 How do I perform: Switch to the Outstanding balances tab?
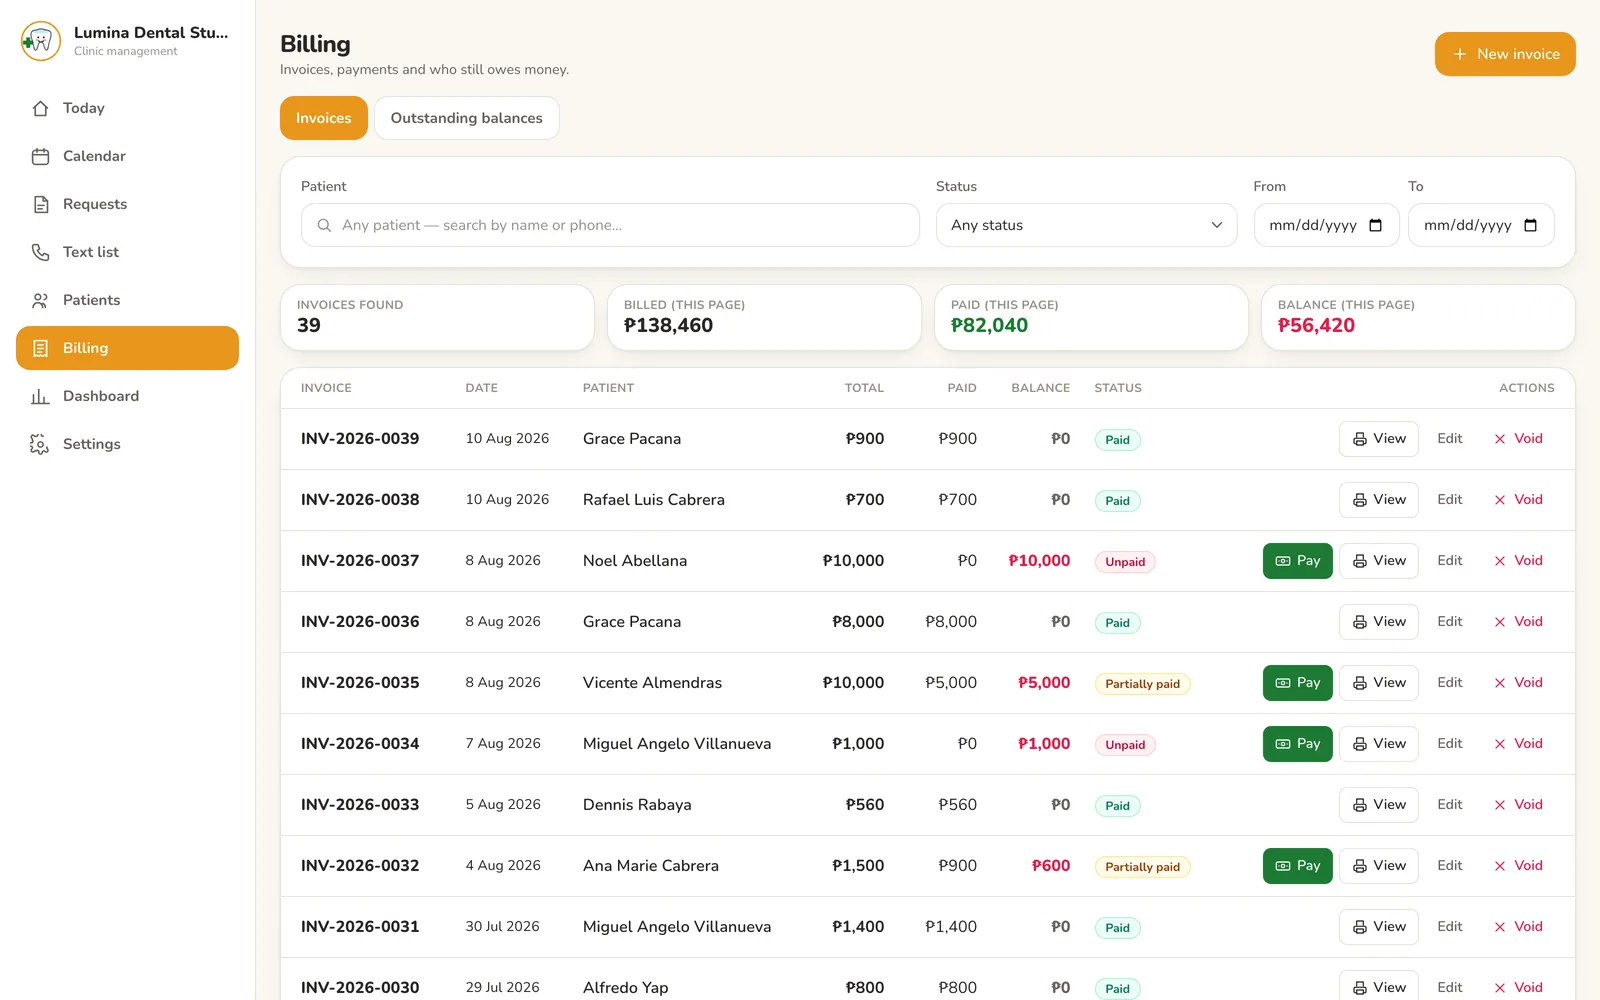pos(467,118)
